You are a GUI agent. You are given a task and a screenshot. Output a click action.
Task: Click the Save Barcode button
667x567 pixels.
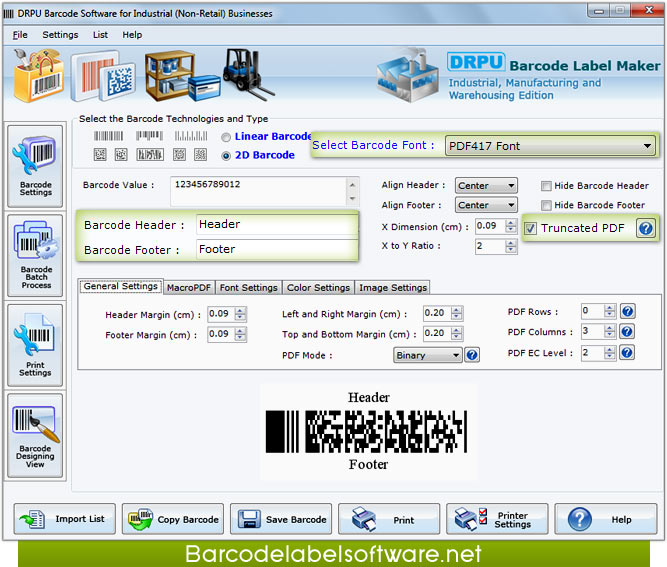(281, 519)
